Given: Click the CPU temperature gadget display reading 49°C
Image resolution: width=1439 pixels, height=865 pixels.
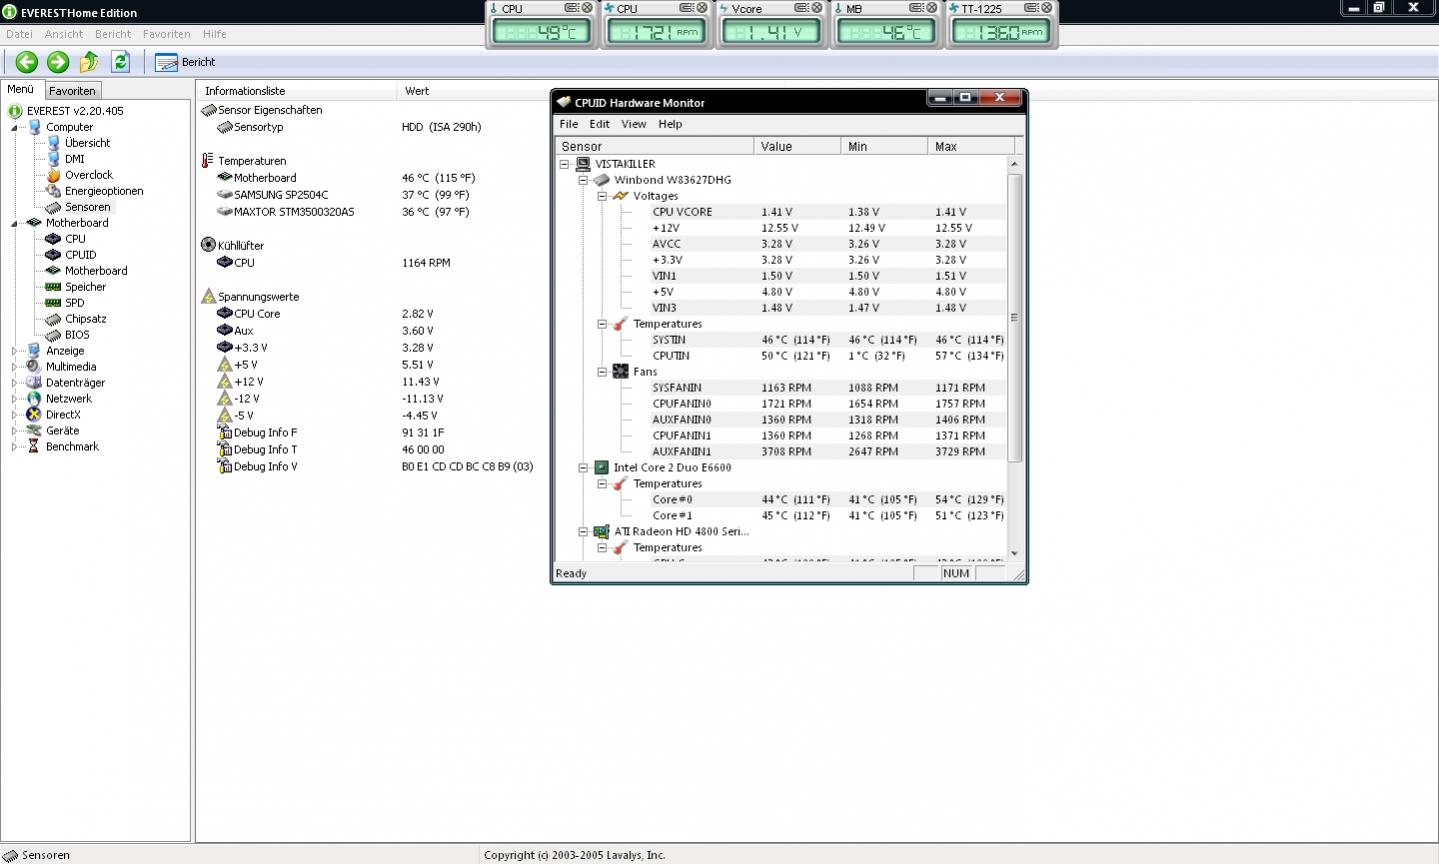Looking at the screenshot, I should click(542, 32).
